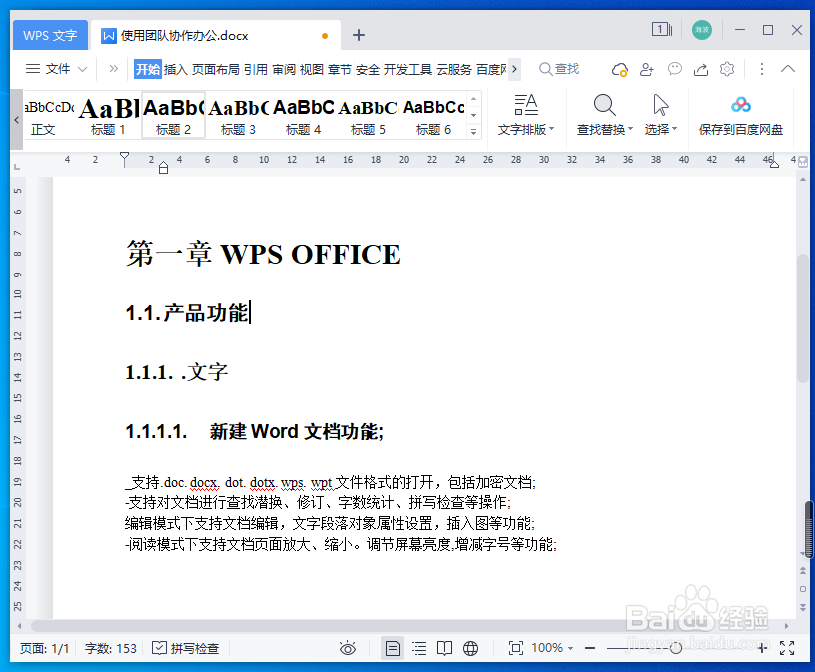Click the user avatar in title bar
Screen dimensions: 815x672
(x=702, y=30)
